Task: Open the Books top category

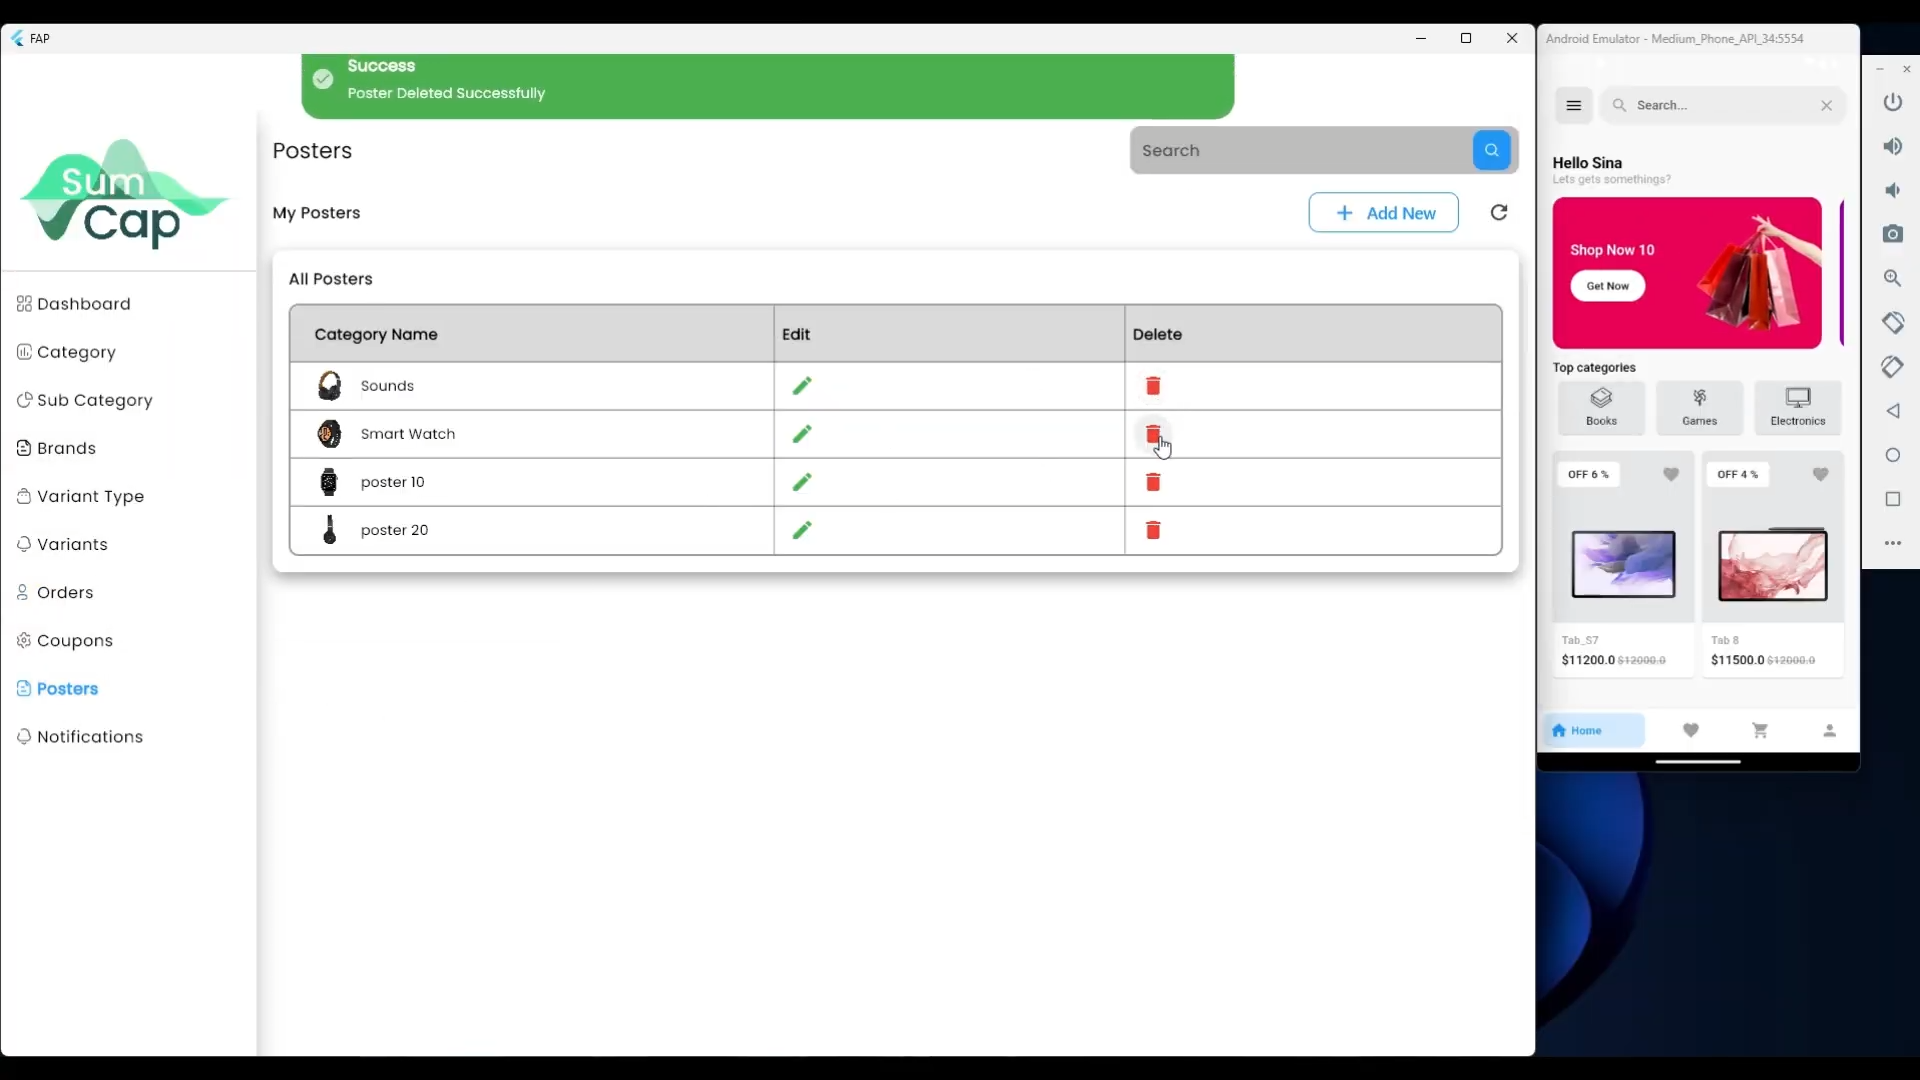Action: pyautogui.click(x=1602, y=408)
